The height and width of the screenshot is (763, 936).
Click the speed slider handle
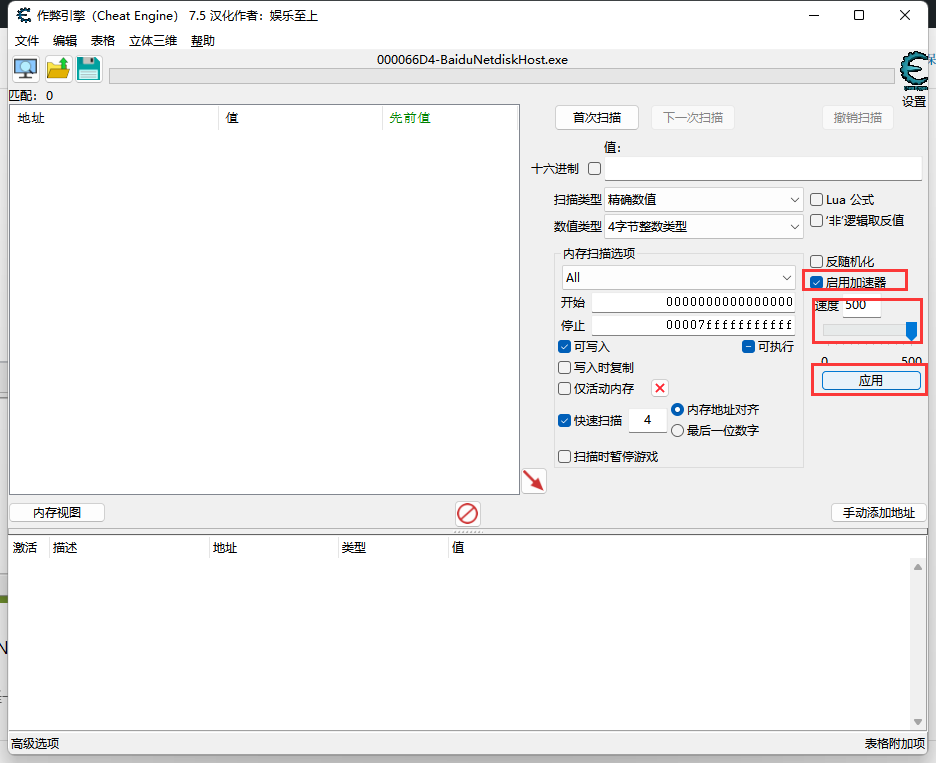(911, 330)
